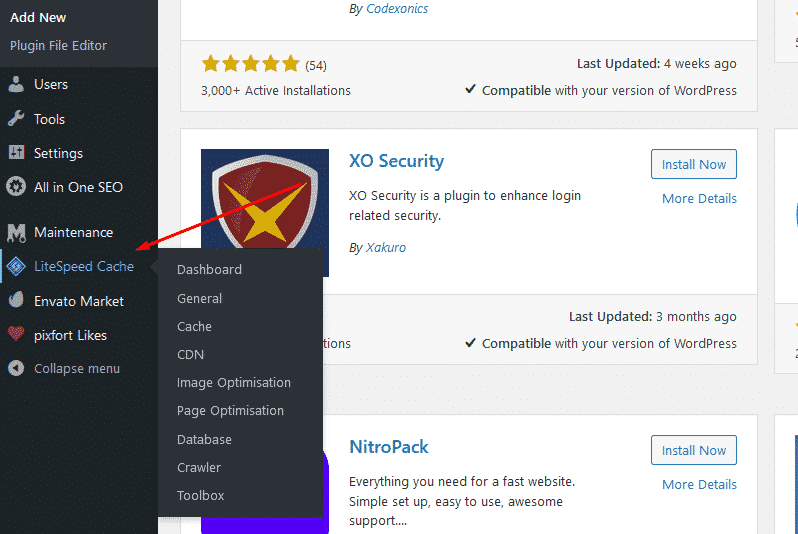Open Image Optimisation from the flyout menu
The image size is (798, 534).
pos(233,382)
